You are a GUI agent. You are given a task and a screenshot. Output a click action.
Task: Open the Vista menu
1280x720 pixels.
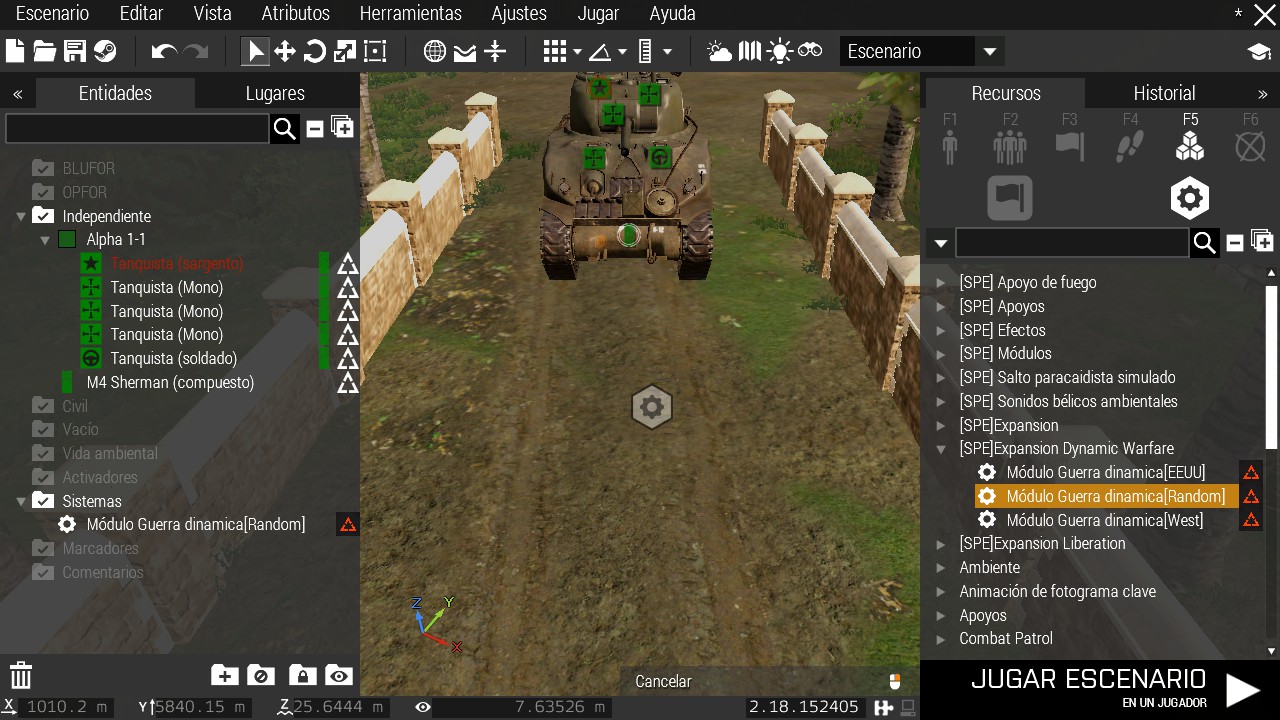click(x=212, y=14)
